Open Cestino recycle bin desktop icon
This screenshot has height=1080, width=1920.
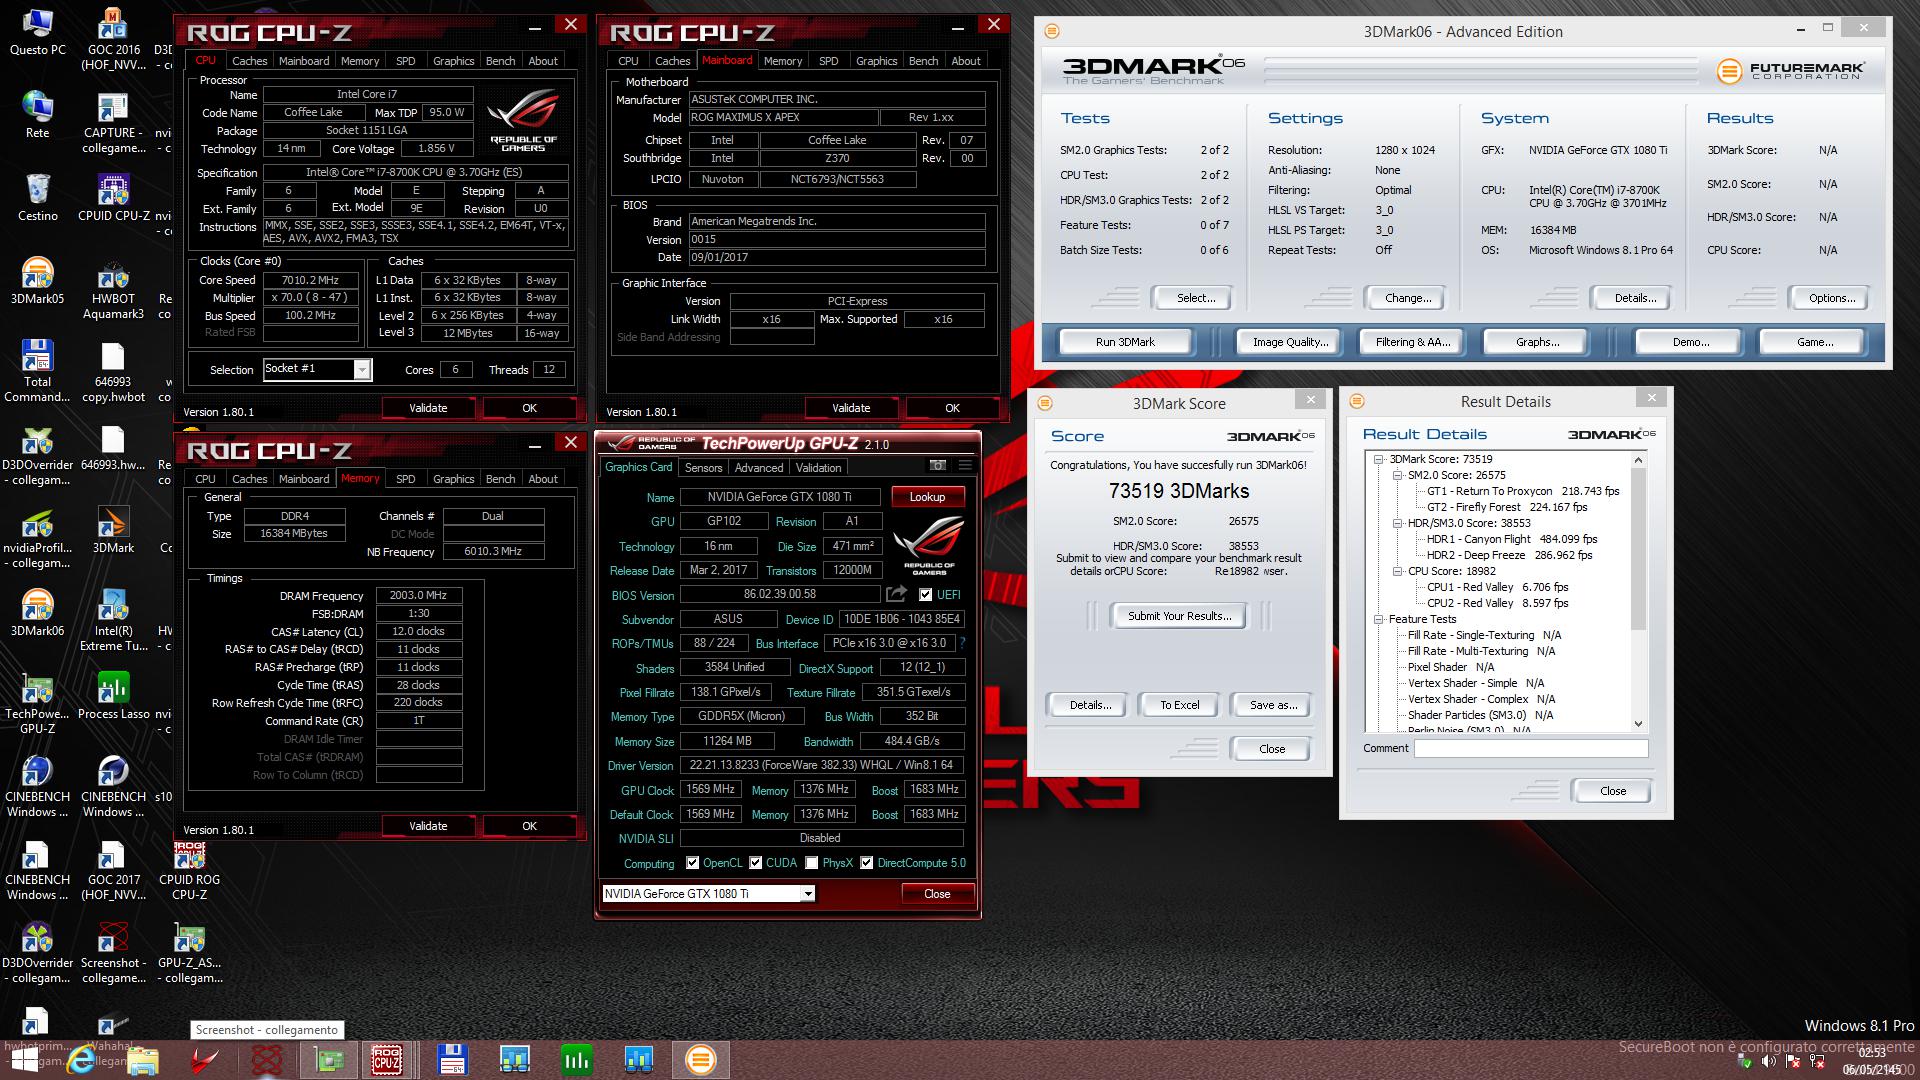pos(37,197)
